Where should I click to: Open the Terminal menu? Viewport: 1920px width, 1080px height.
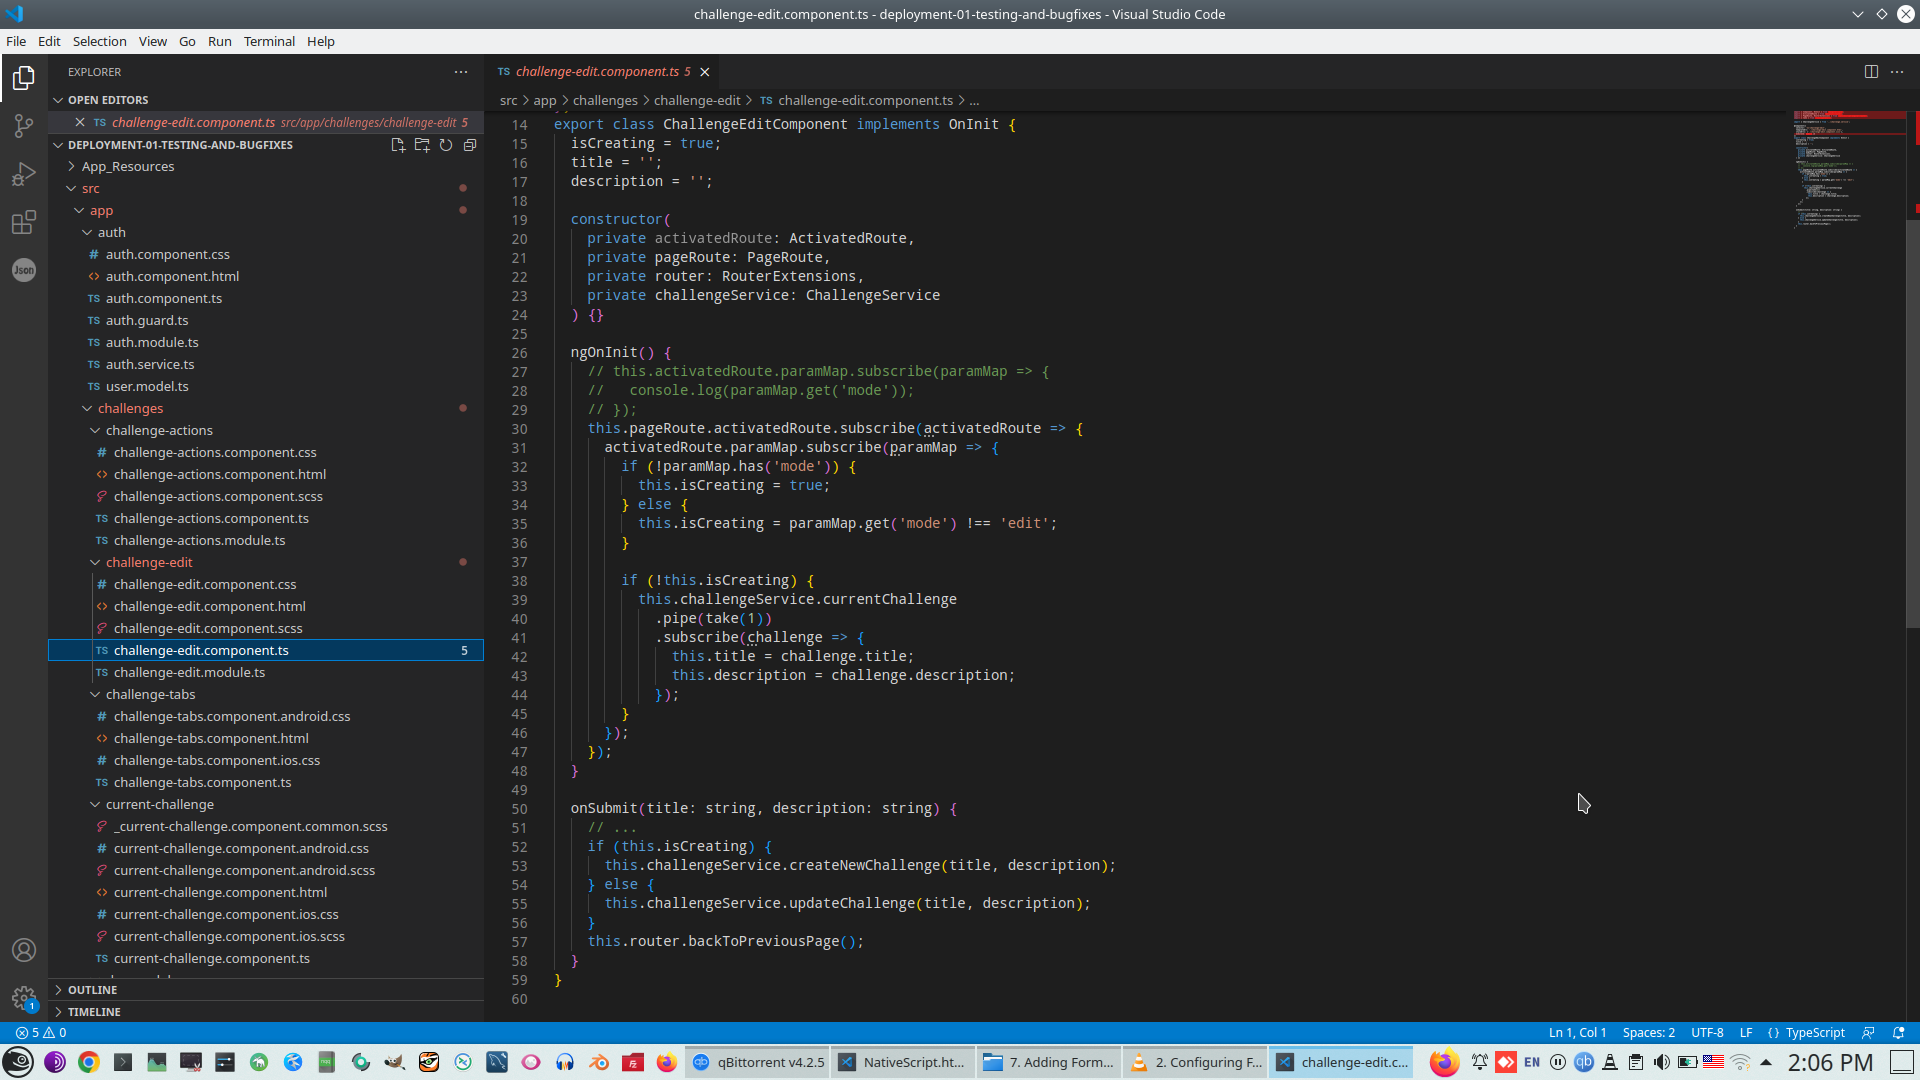(x=269, y=41)
